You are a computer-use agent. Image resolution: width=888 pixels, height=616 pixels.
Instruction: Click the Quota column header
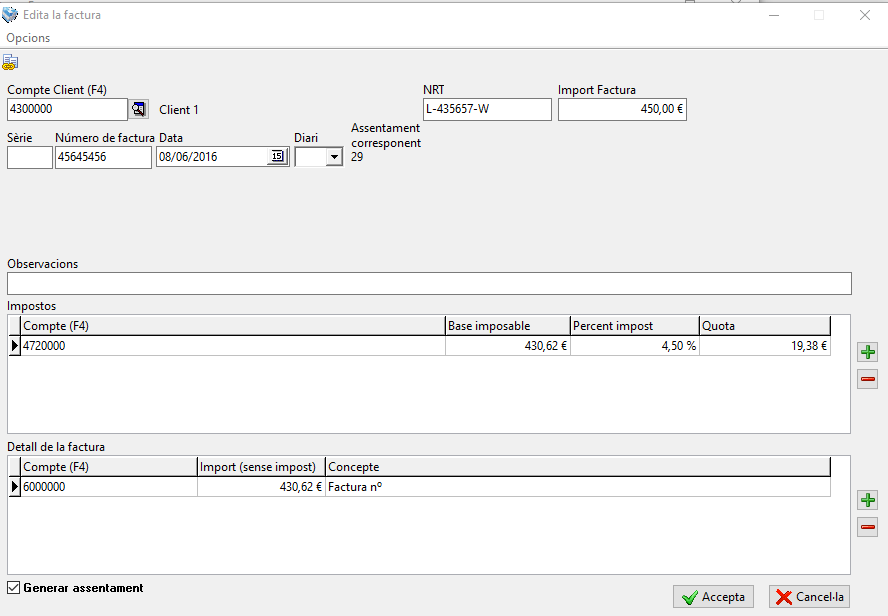click(x=765, y=326)
